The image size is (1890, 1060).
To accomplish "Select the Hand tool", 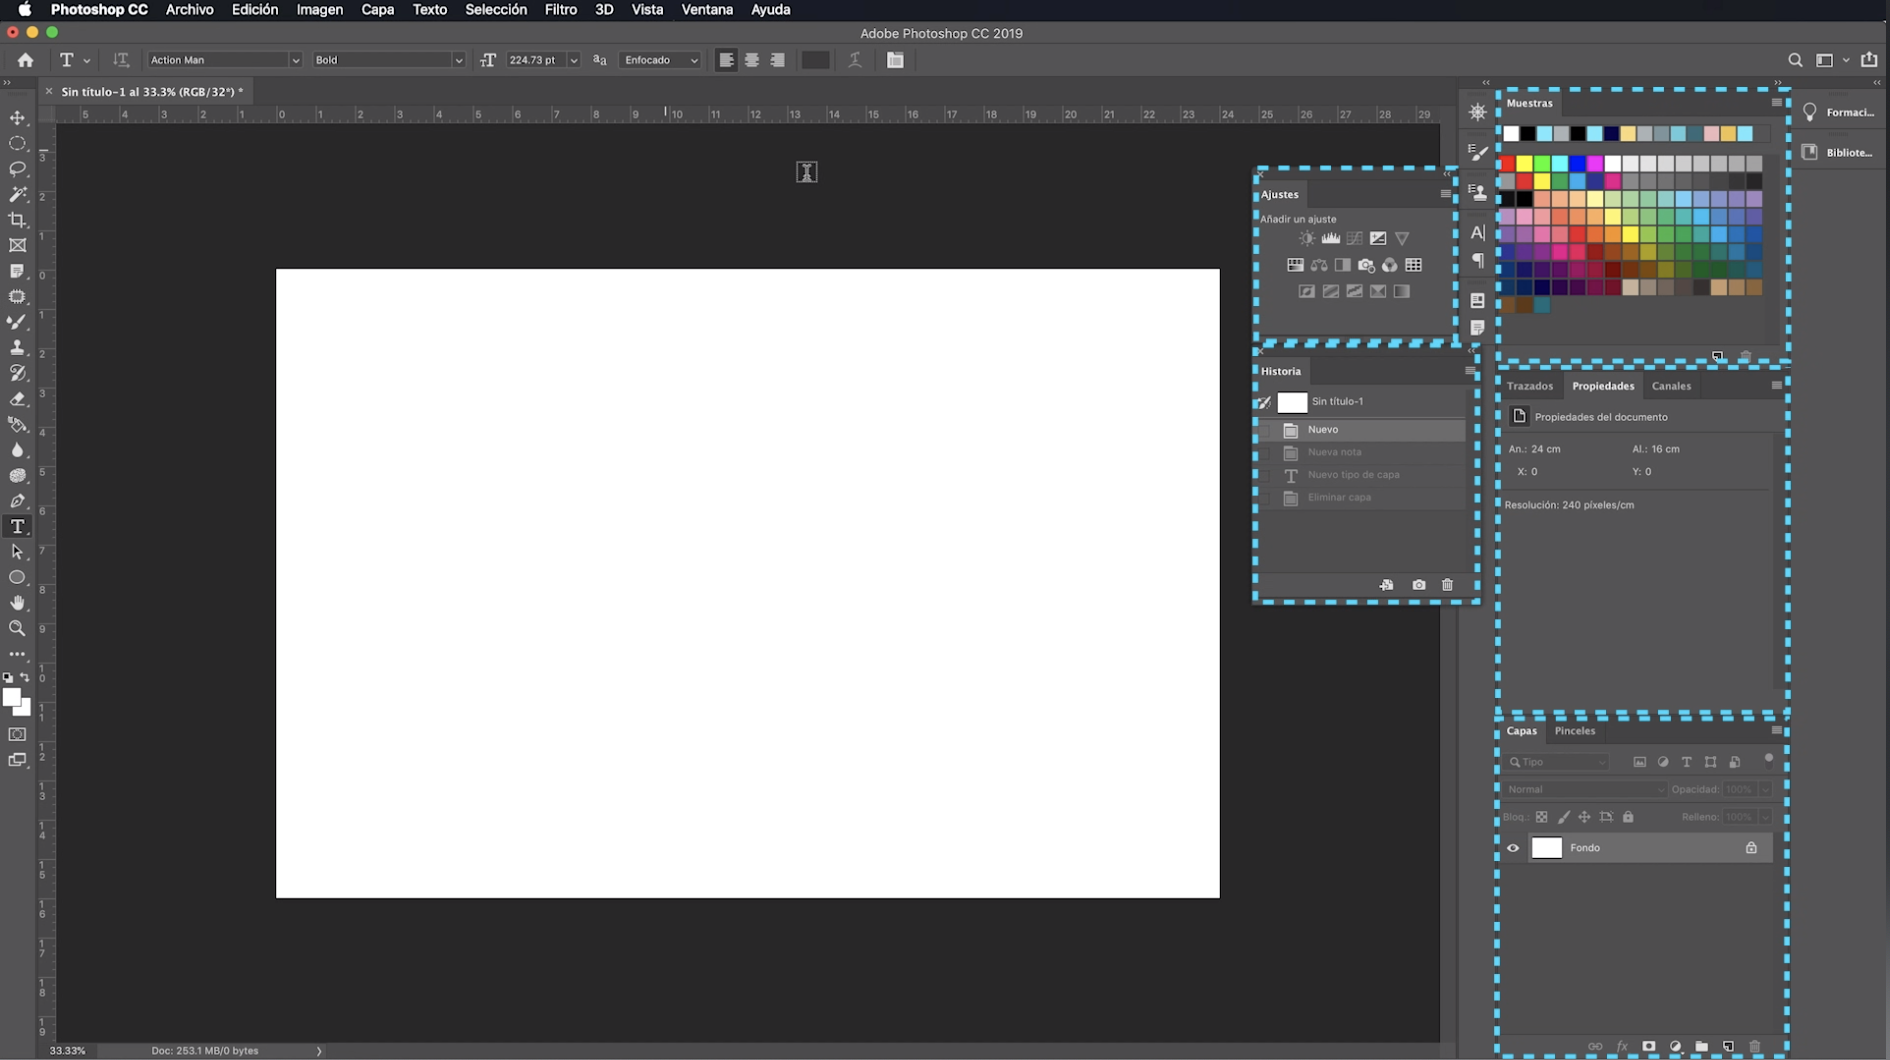I will [17, 603].
